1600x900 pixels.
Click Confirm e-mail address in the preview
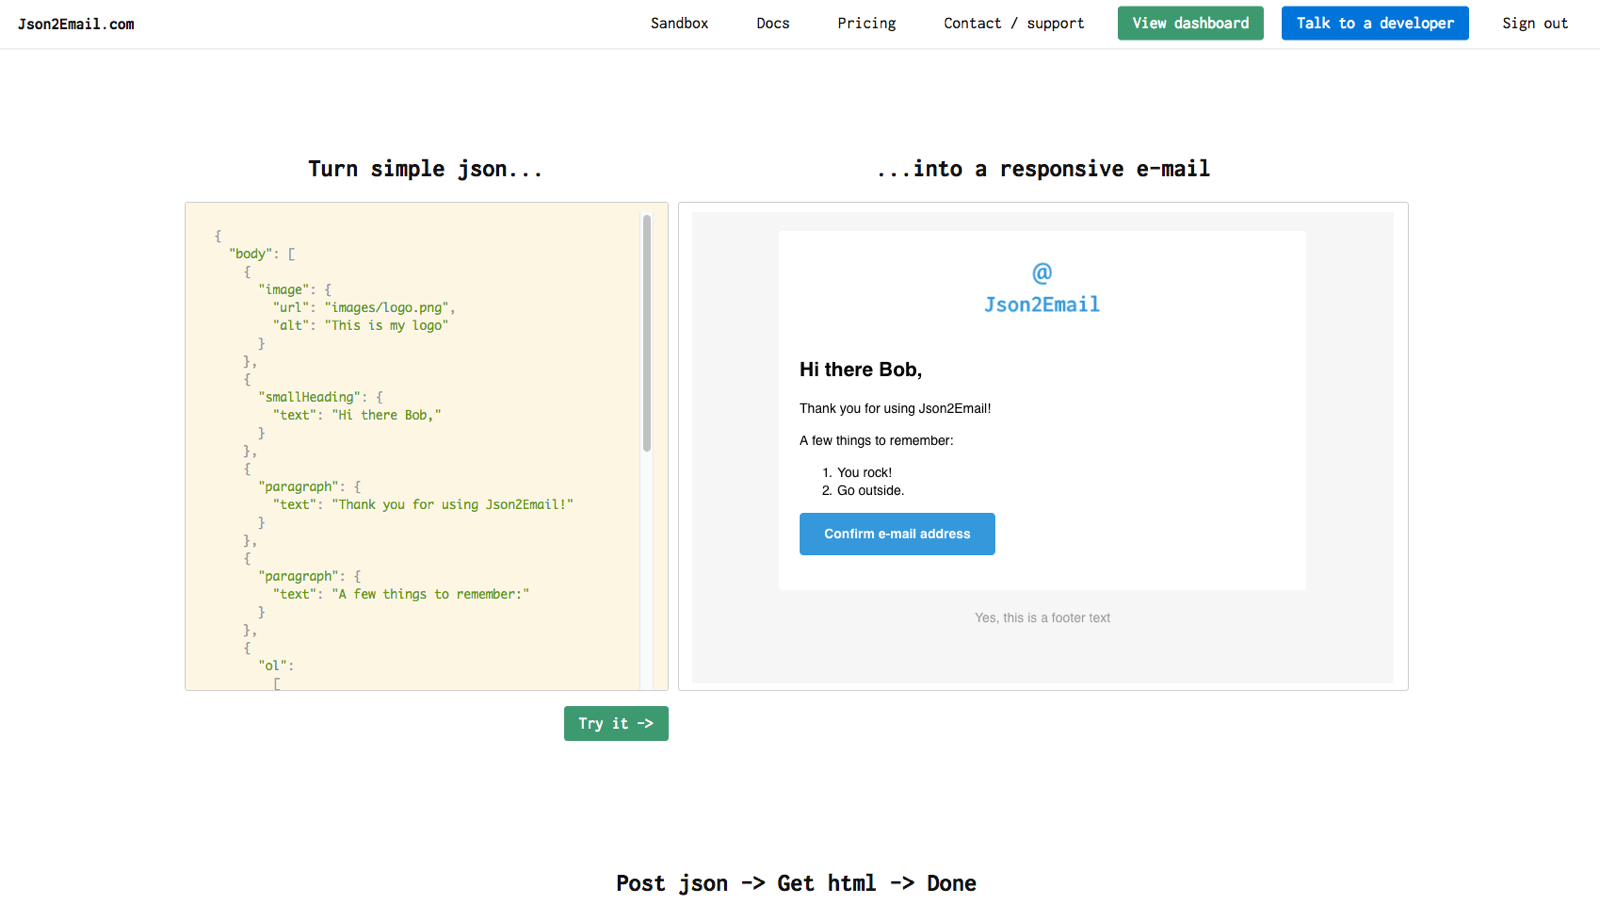tap(896, 533)
